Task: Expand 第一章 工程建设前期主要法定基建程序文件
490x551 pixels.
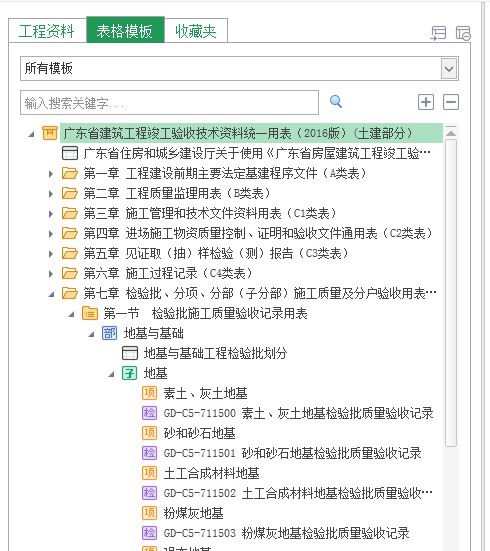Action: pyautogui.click(x=51, y=174)
